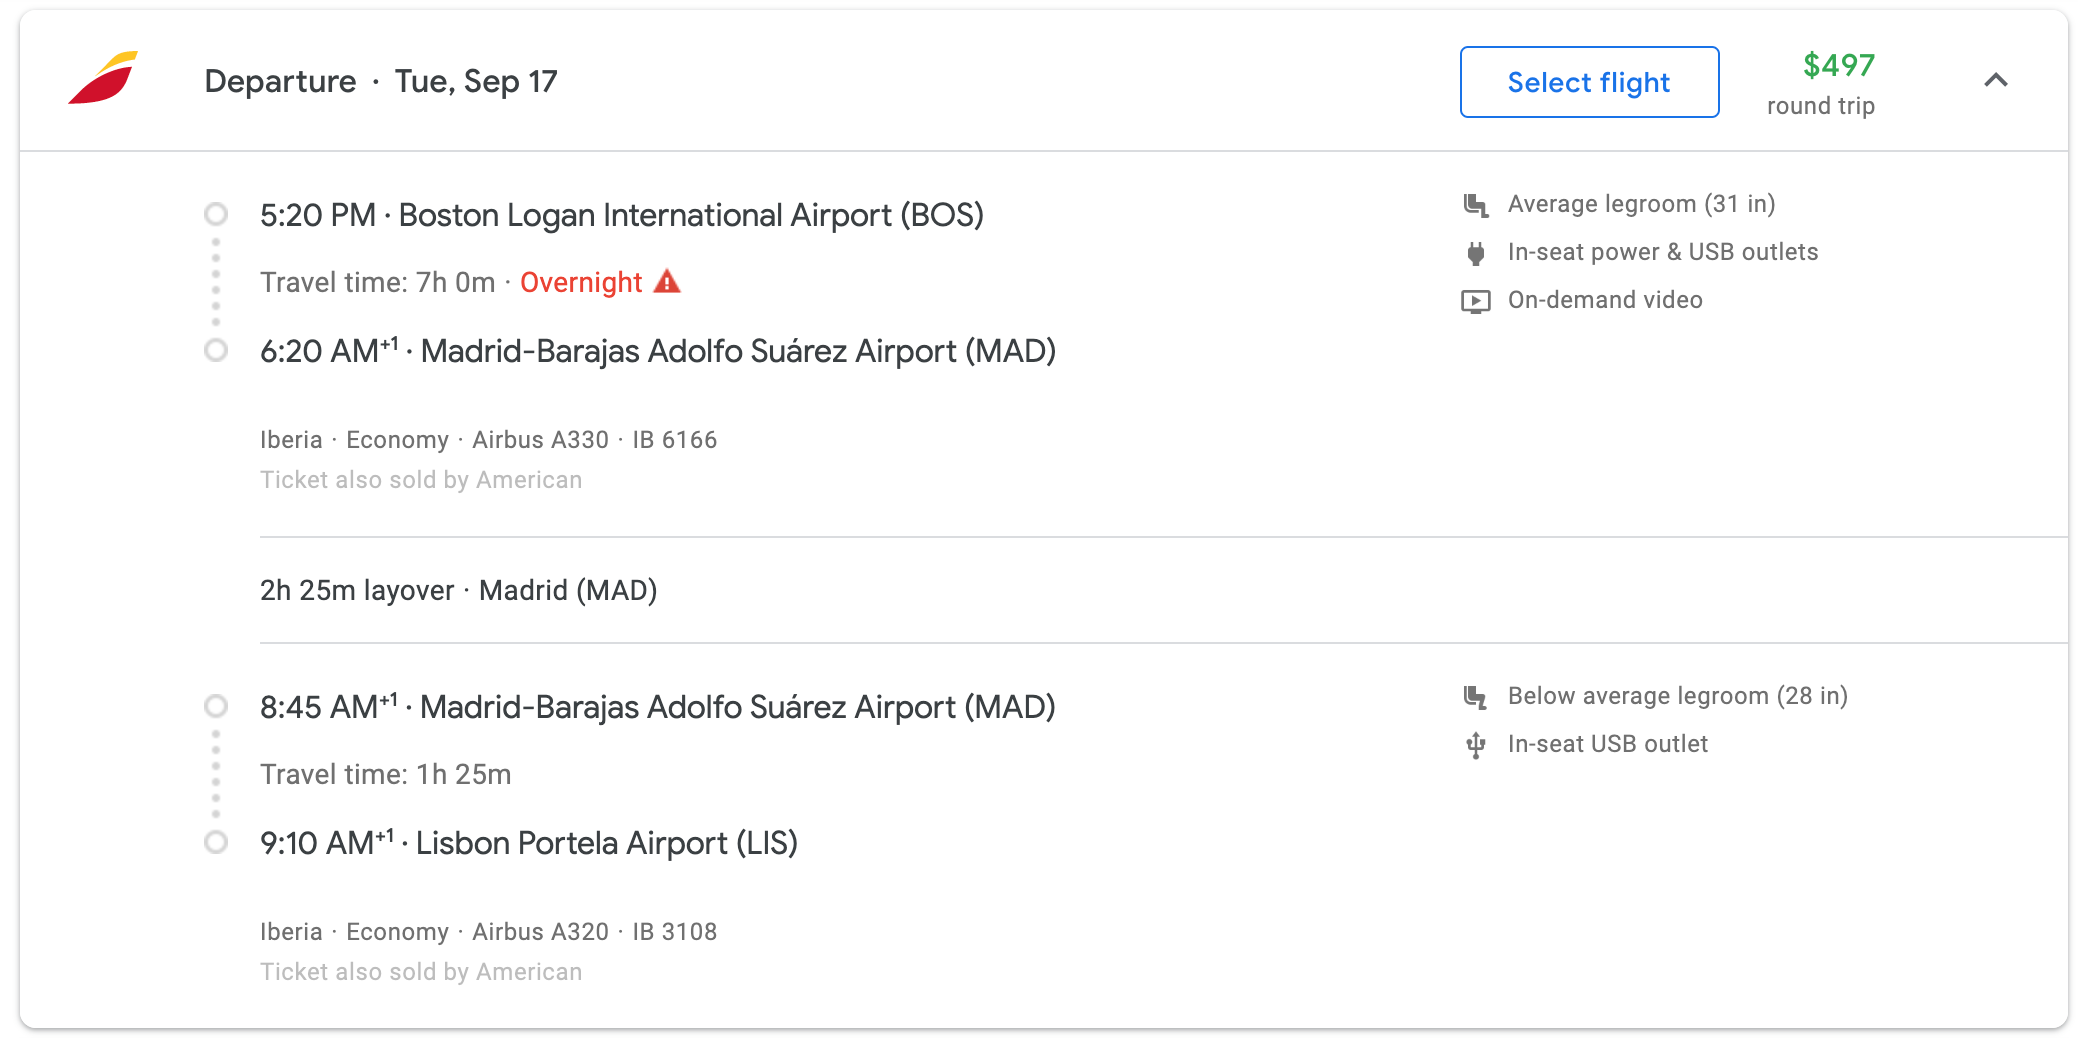Click the 8:45 AM Madrid departure circle marker
This screenshot has height=1038, width=2078.
tap(216, 706)
